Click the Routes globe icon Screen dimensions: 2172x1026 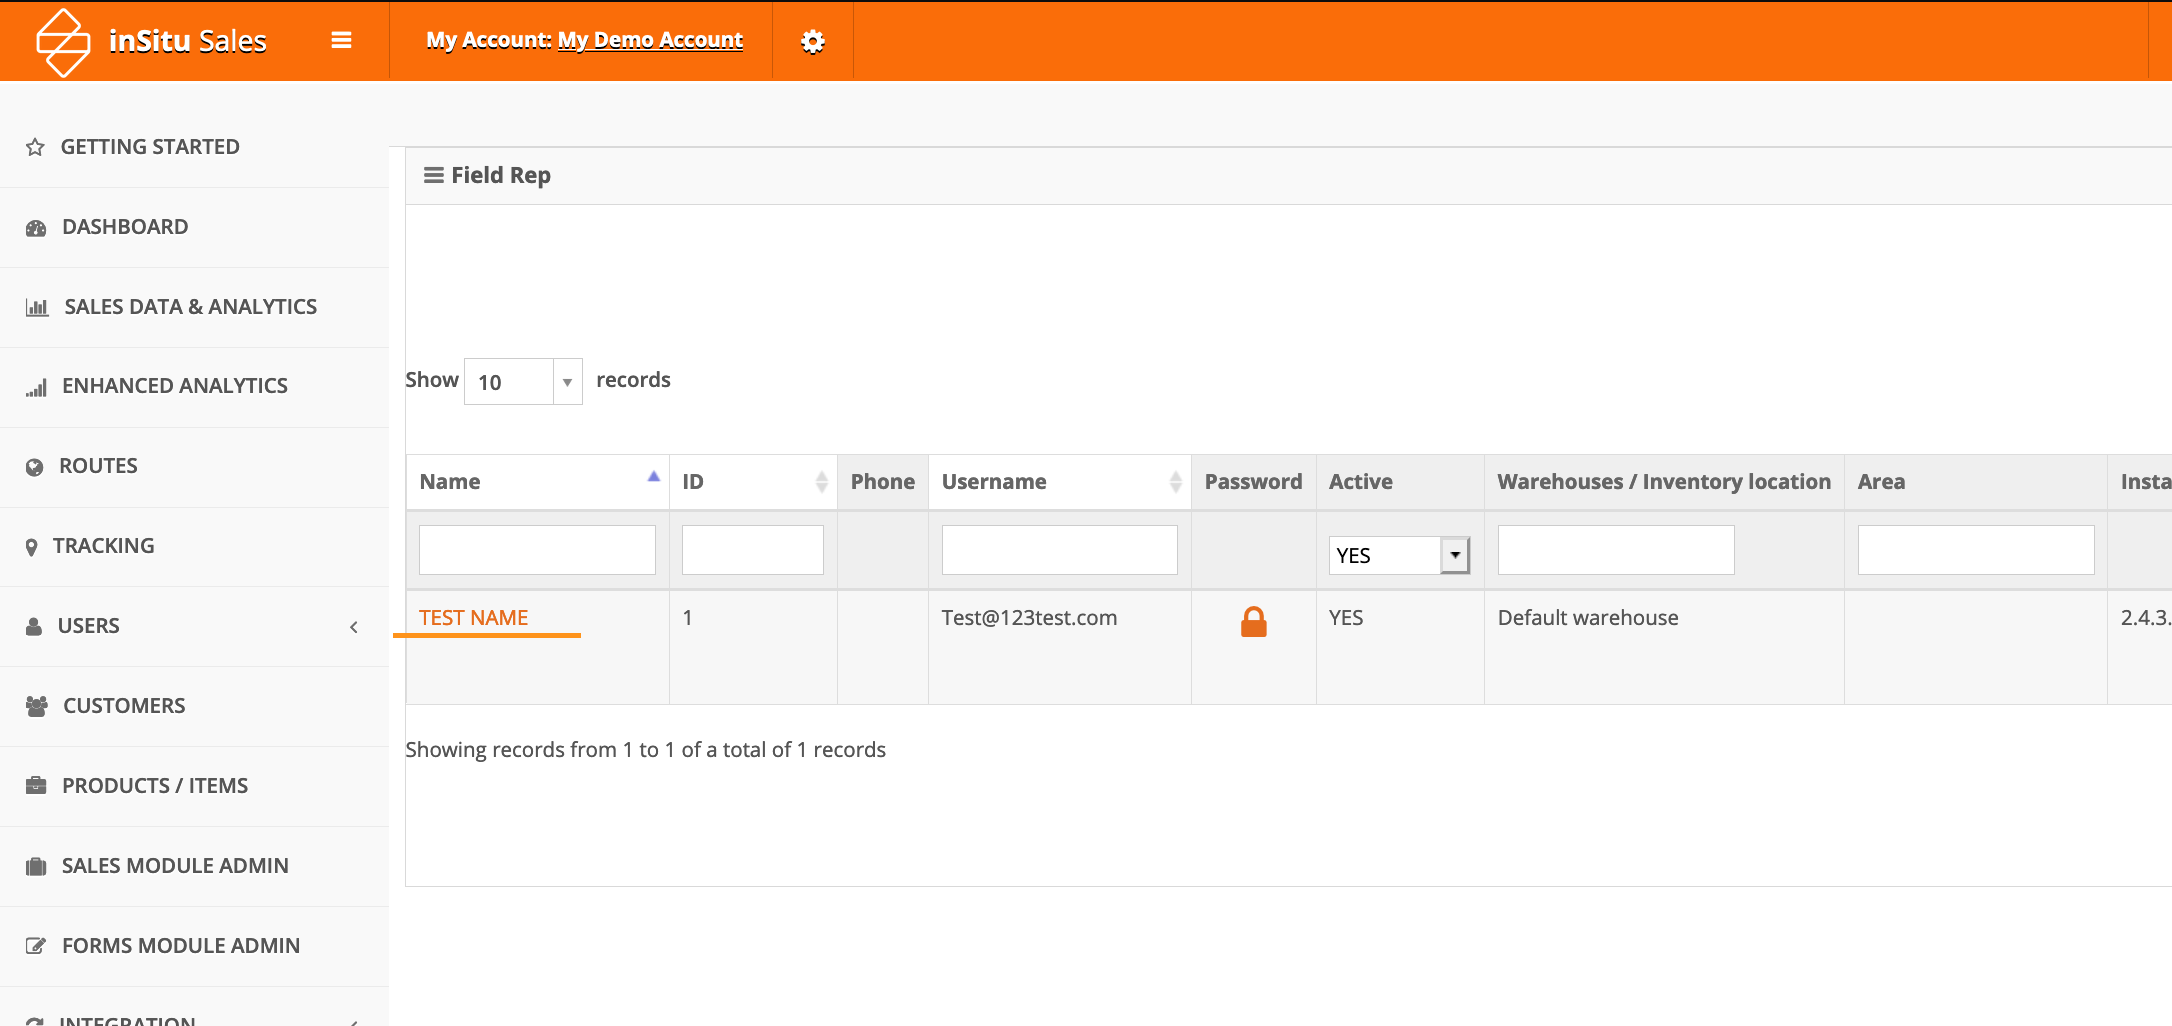click(x=35, y=467)
